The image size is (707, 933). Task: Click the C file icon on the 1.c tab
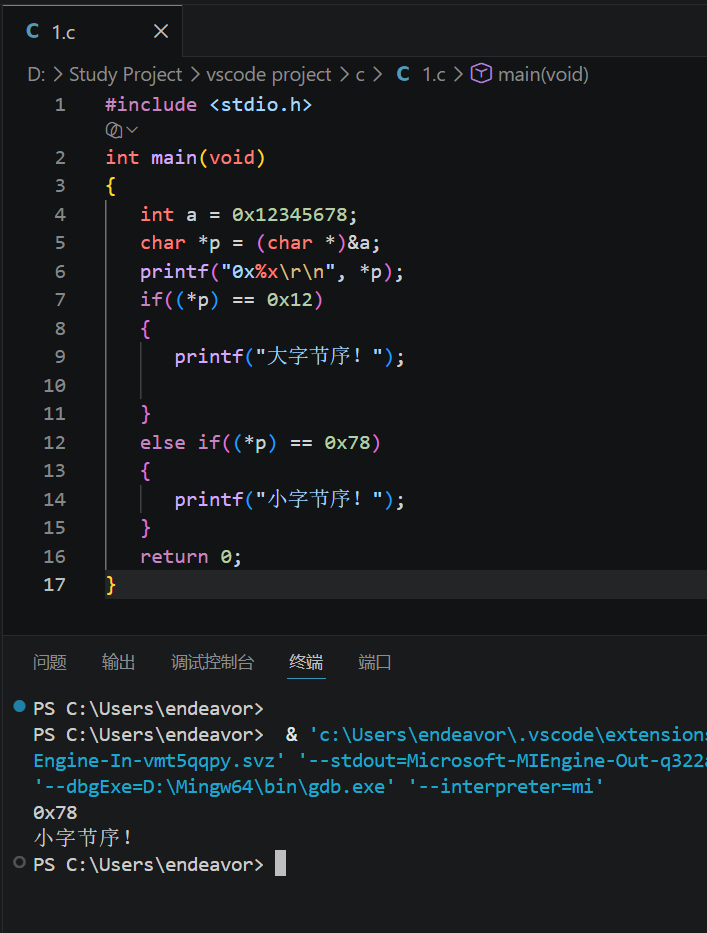click(x=33, y=31)
